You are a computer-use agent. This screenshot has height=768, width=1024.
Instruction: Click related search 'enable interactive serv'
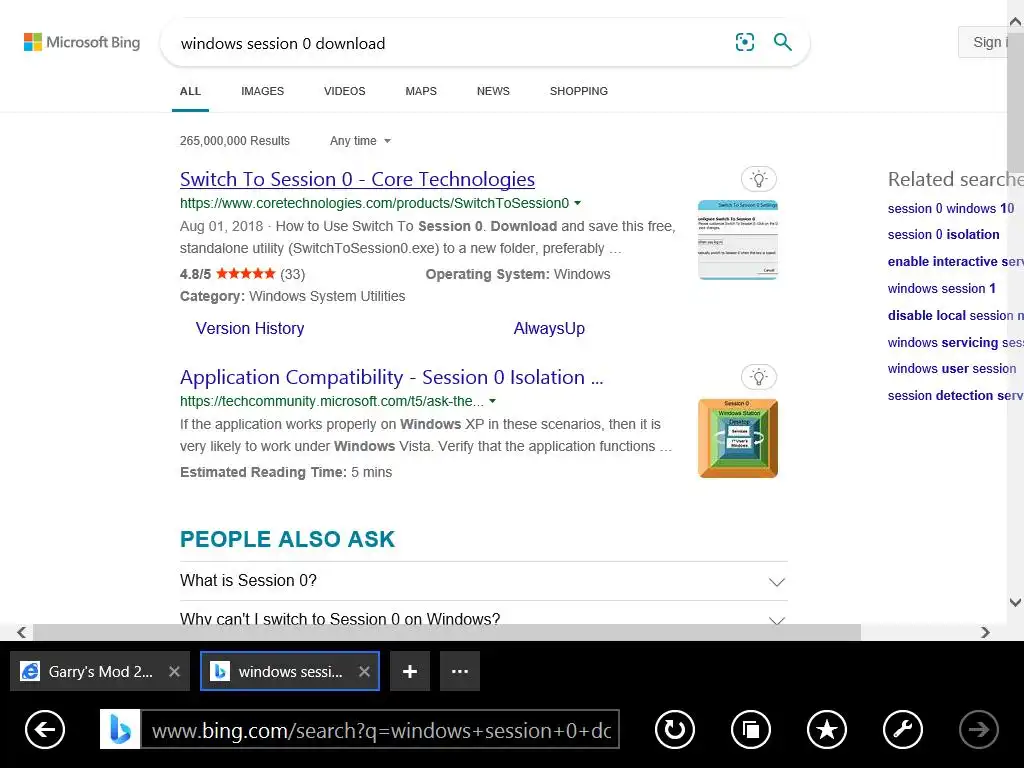955,261
